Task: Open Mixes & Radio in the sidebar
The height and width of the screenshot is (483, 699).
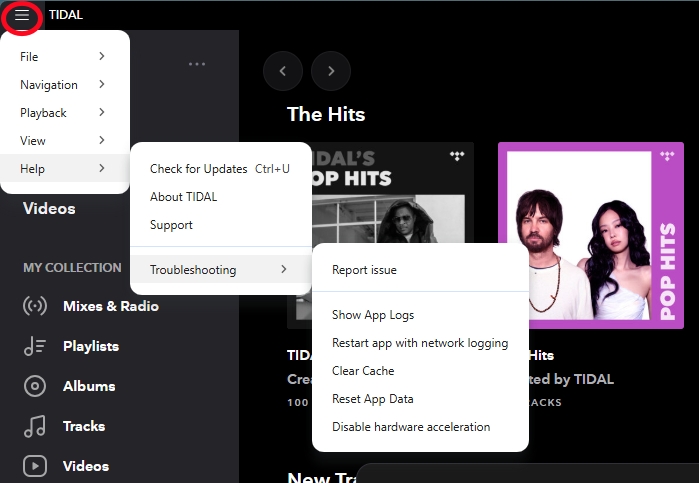Action: [111, 306]
